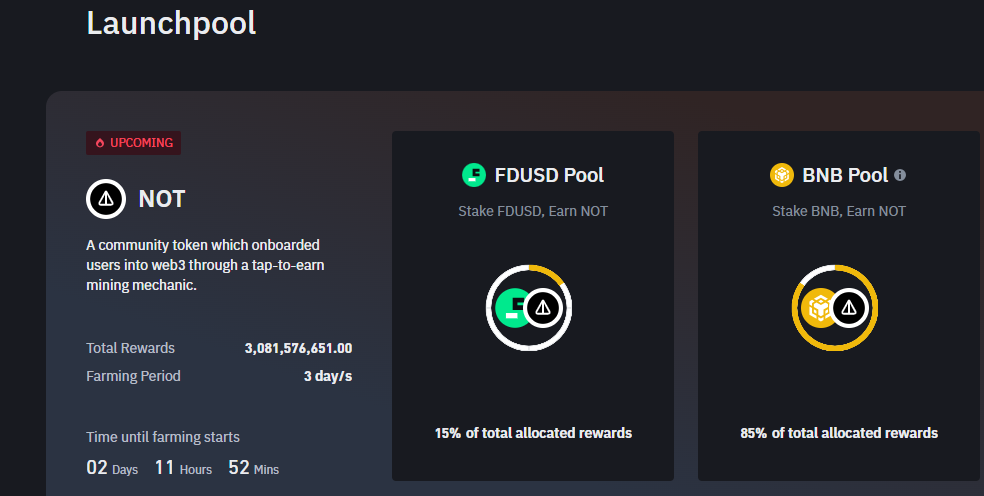Open the FDUSD Pool title link
This screenshot has height=496, width=984.
[549, 176]
